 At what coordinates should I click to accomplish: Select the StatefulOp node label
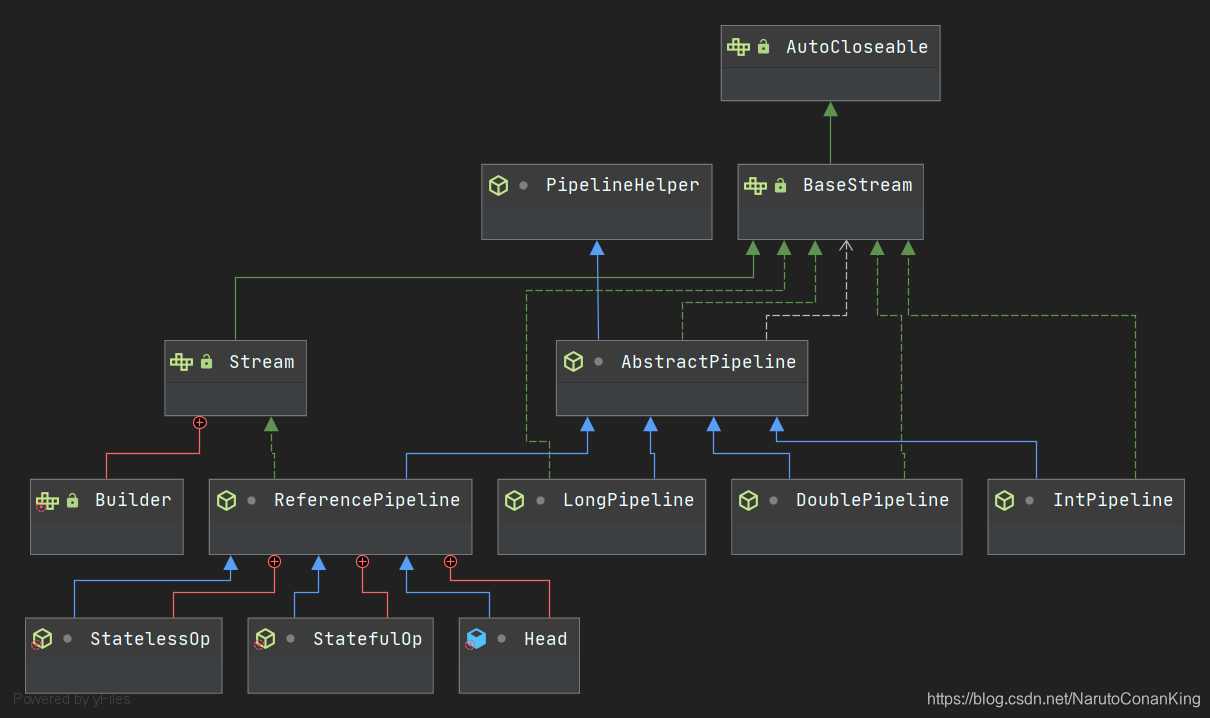pos(368,639)
